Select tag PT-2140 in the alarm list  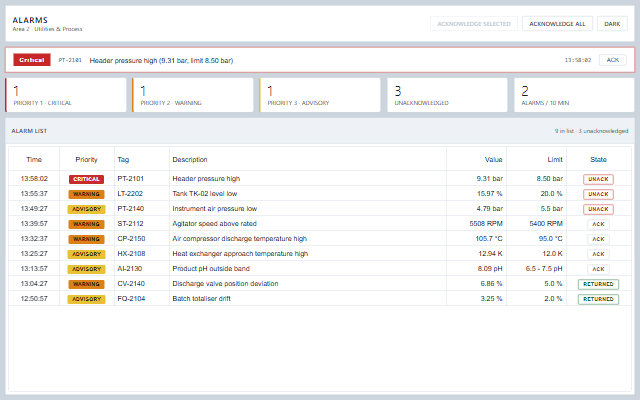click(x=131, y=209)
